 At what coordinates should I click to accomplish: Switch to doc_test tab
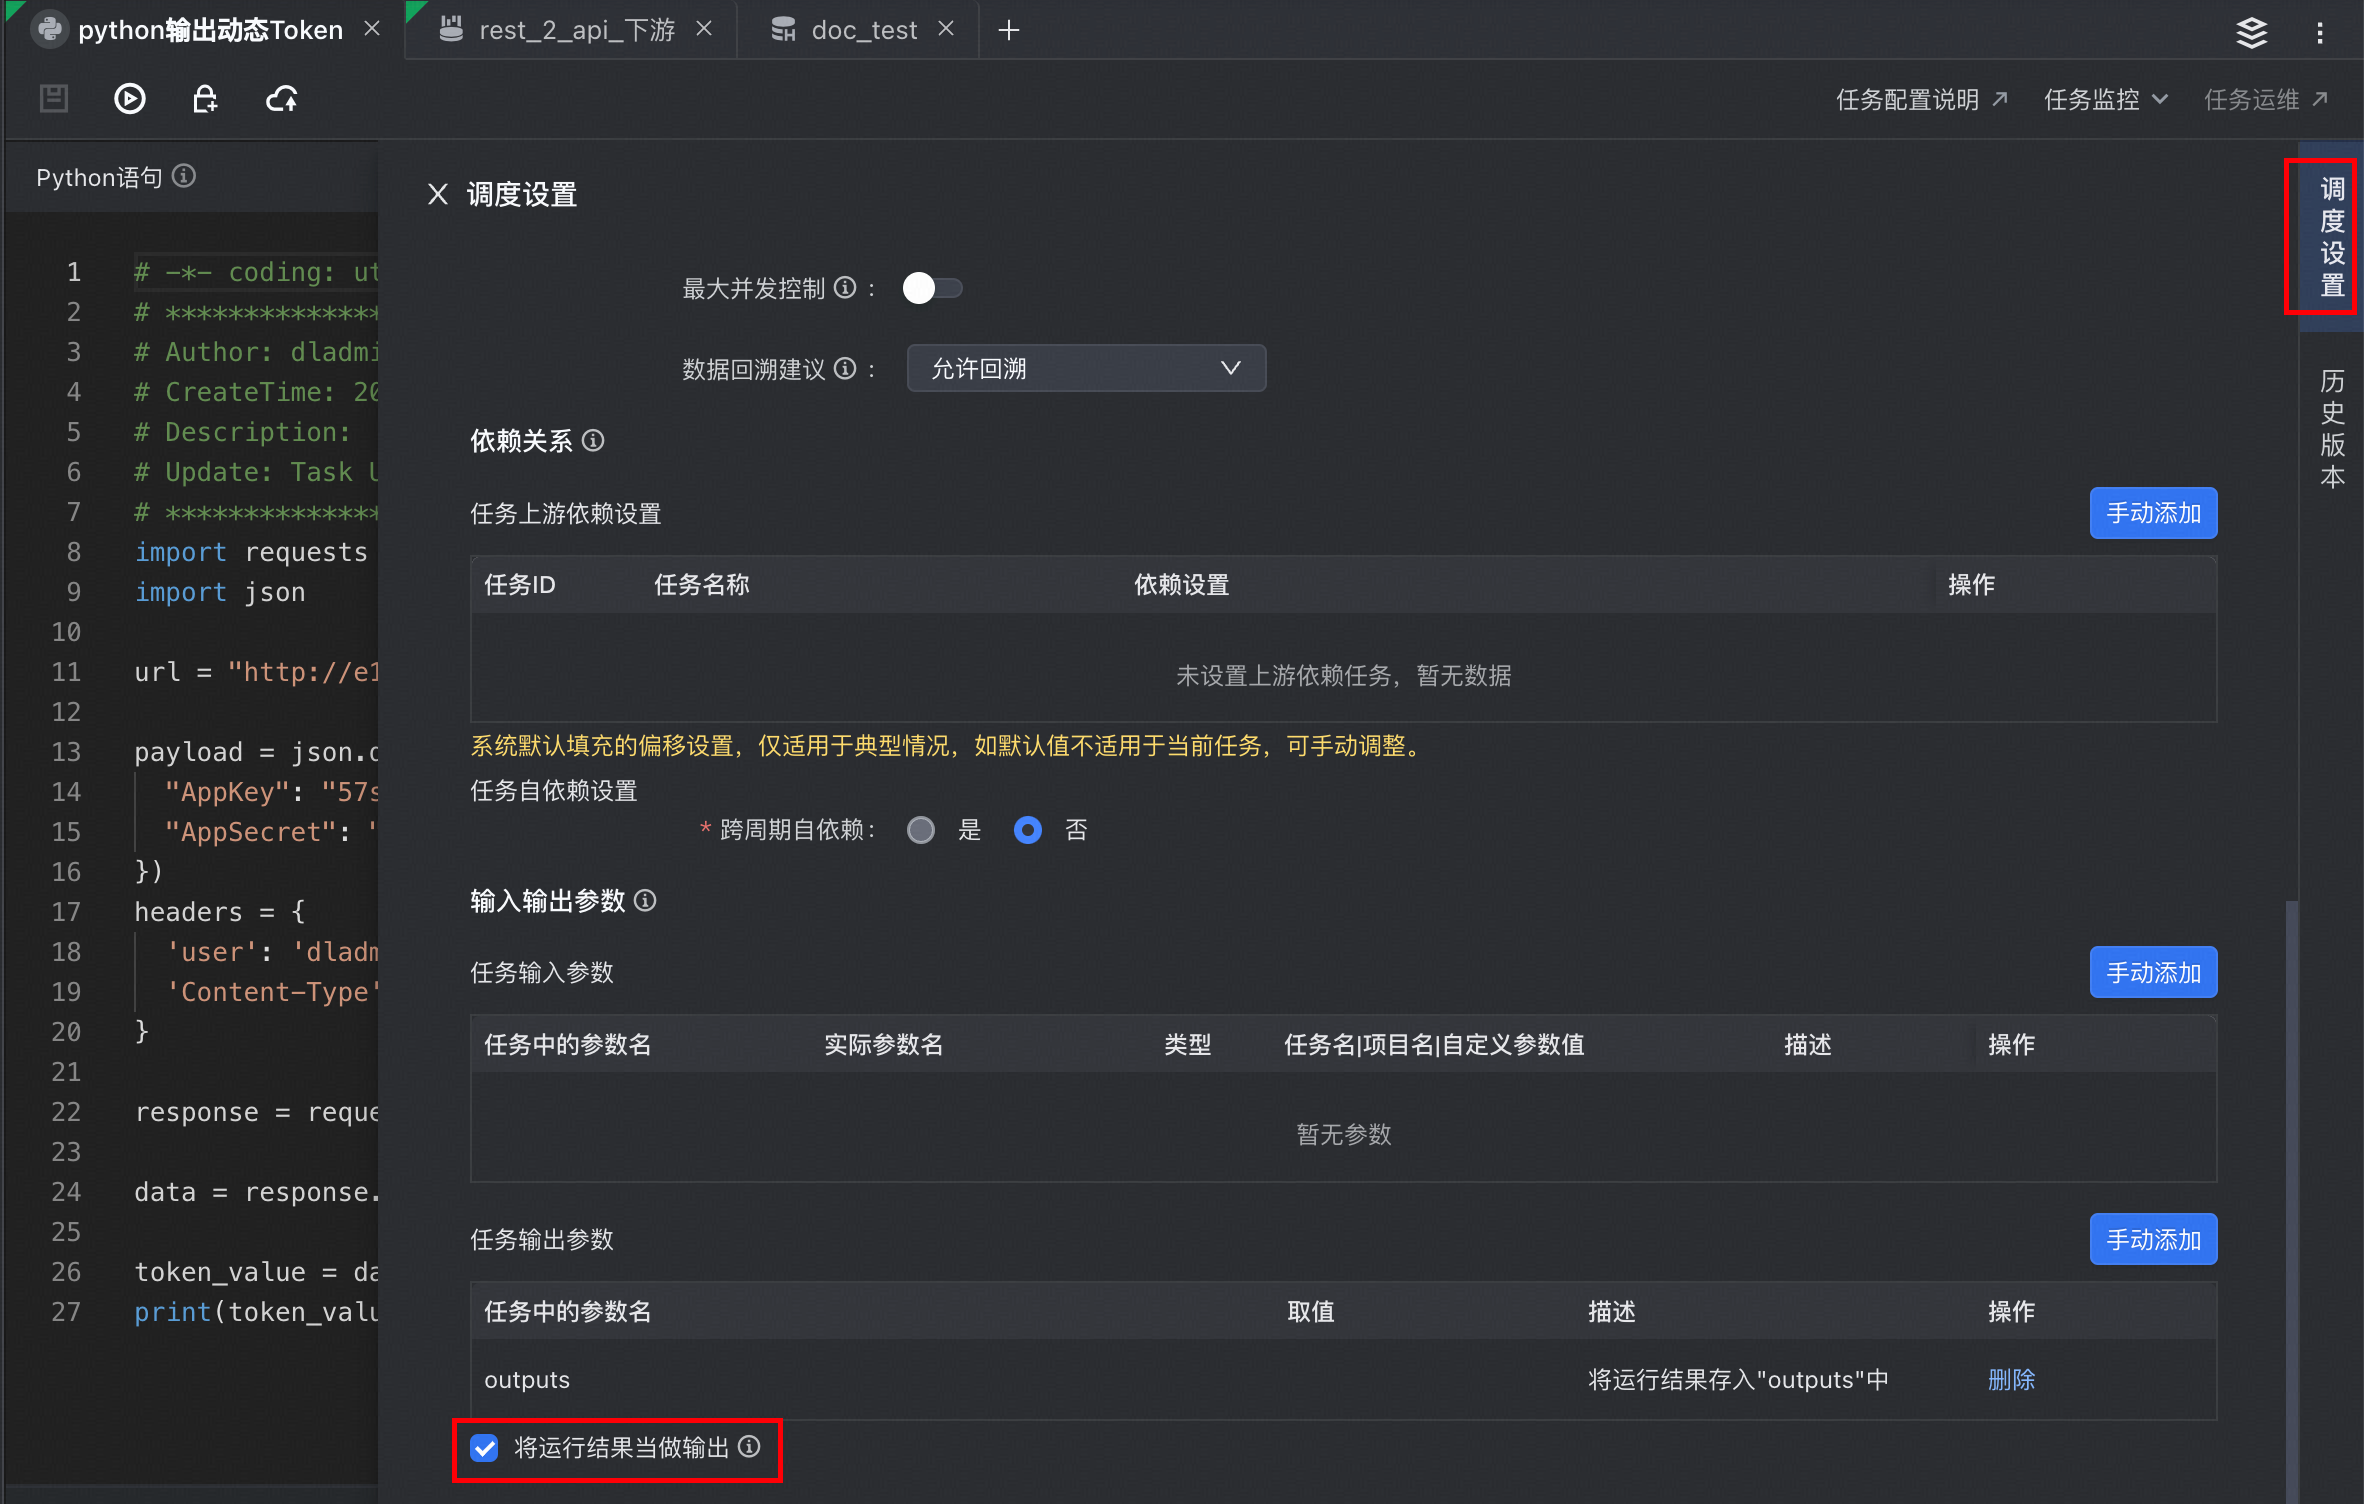(863, 30)
